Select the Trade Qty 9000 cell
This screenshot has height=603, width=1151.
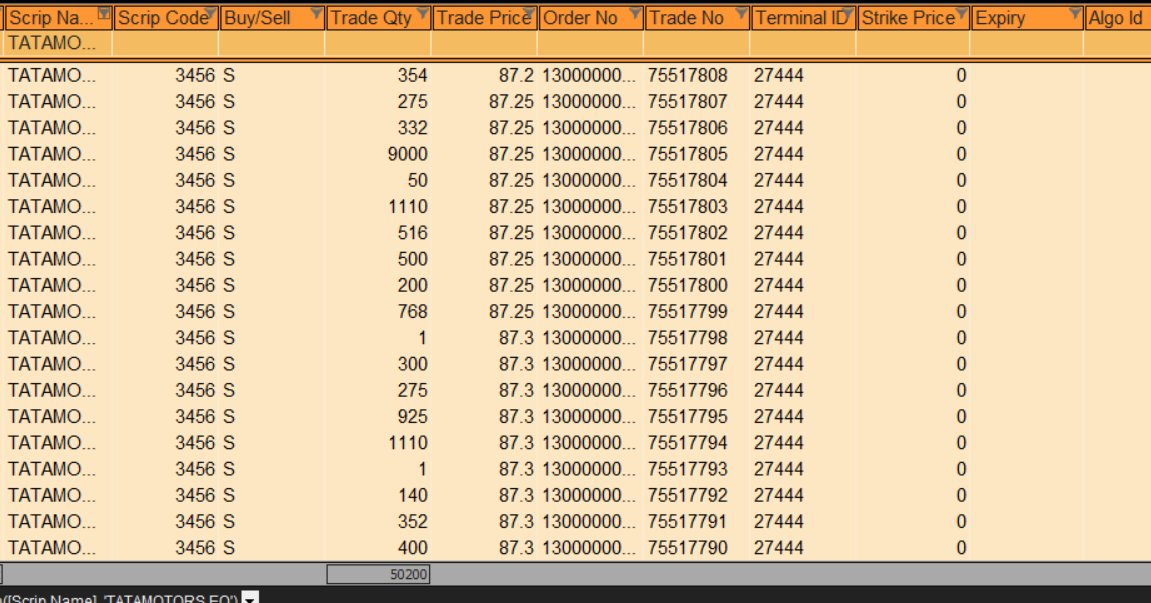[x=378, y=154]
